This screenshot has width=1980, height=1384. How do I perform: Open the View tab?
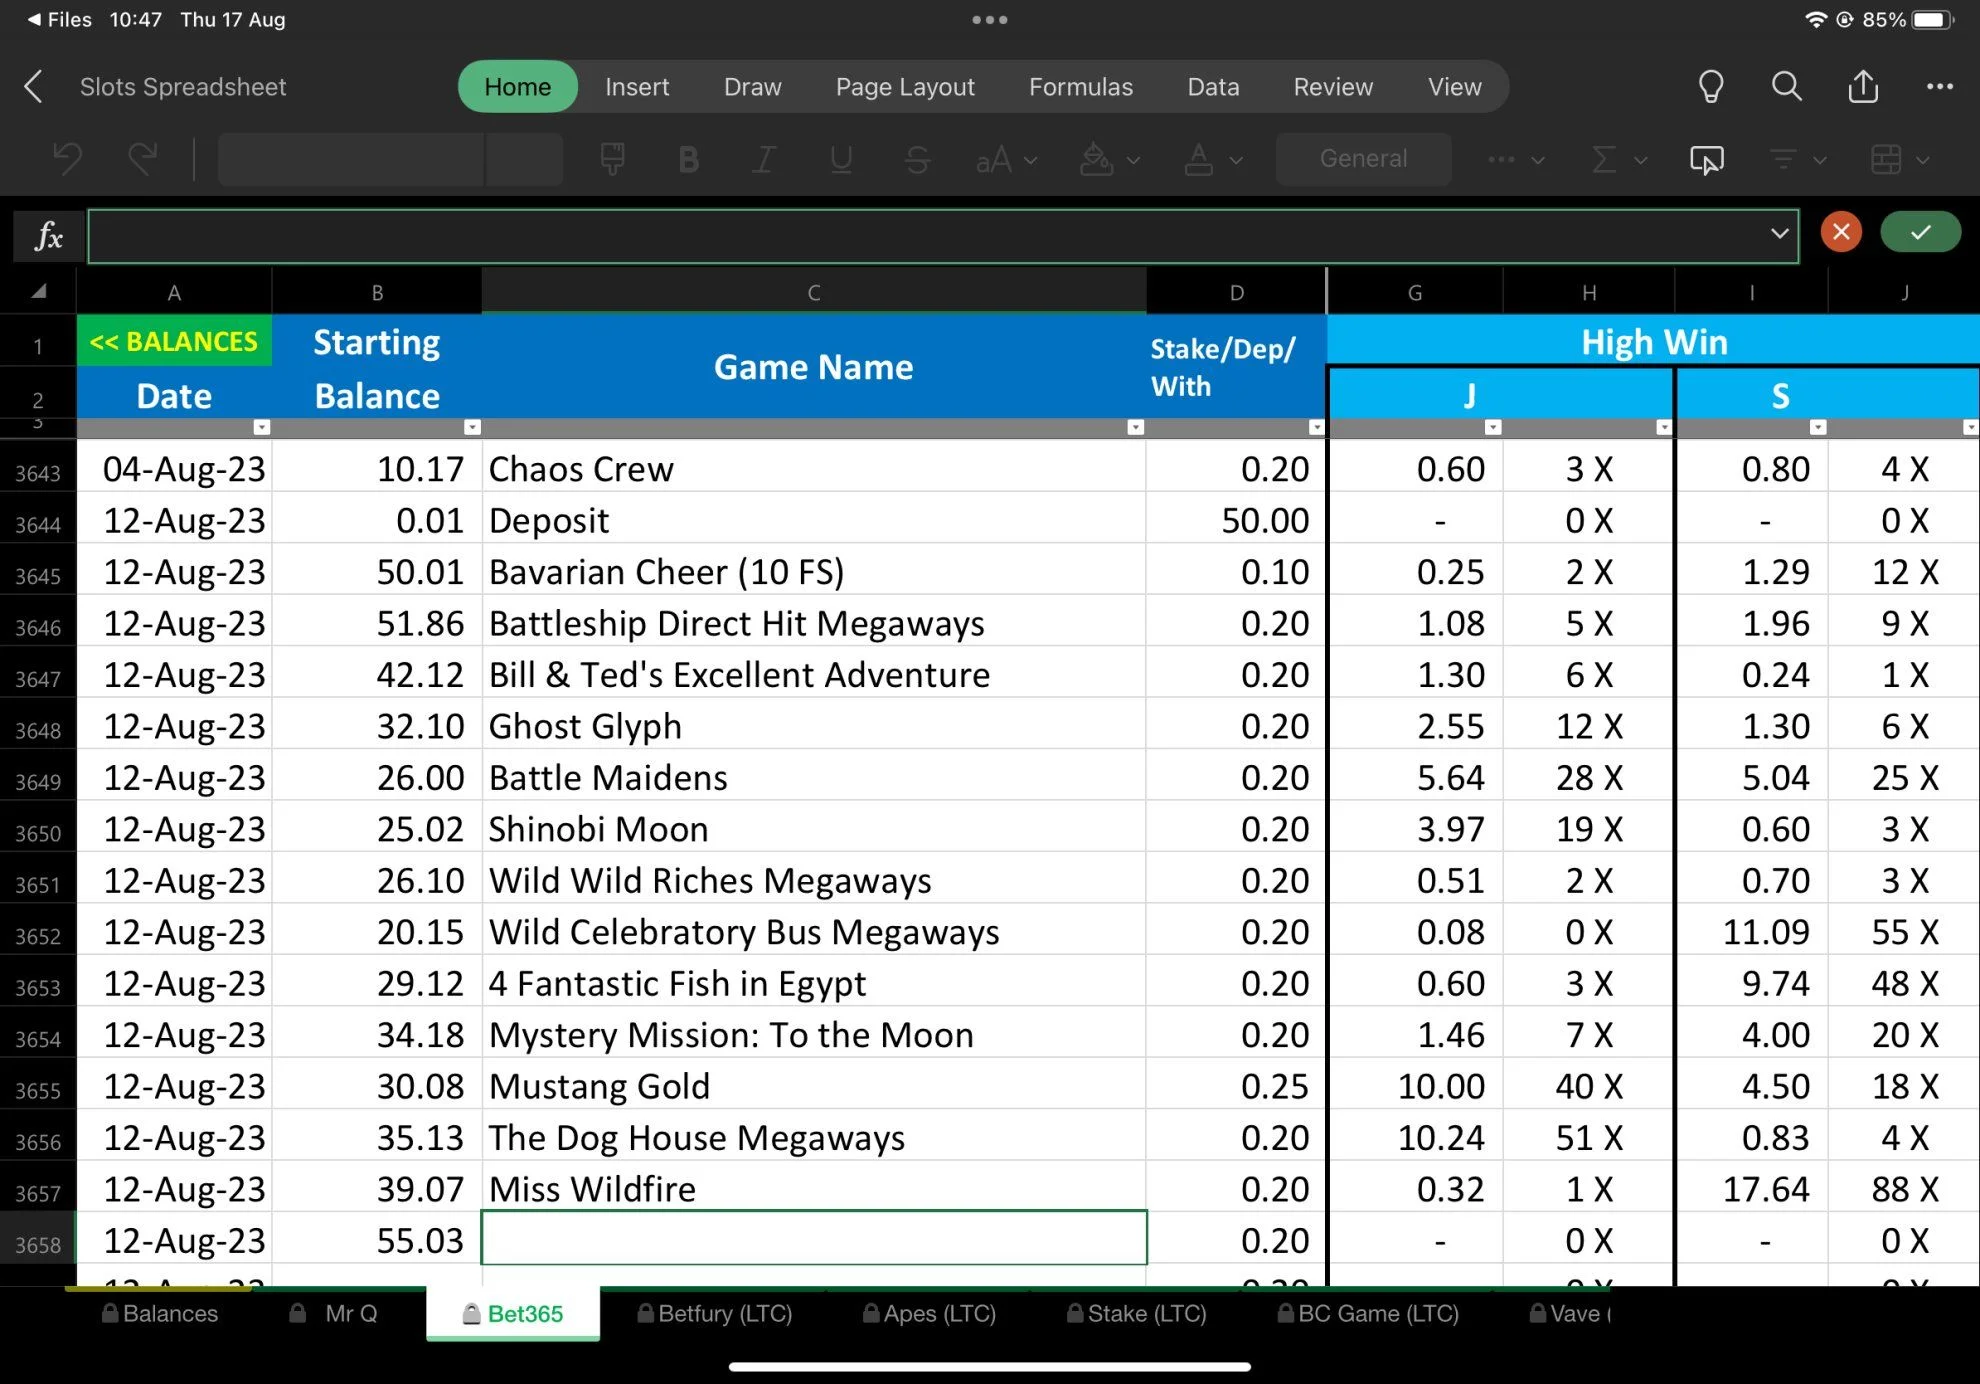click(1454, 87)
